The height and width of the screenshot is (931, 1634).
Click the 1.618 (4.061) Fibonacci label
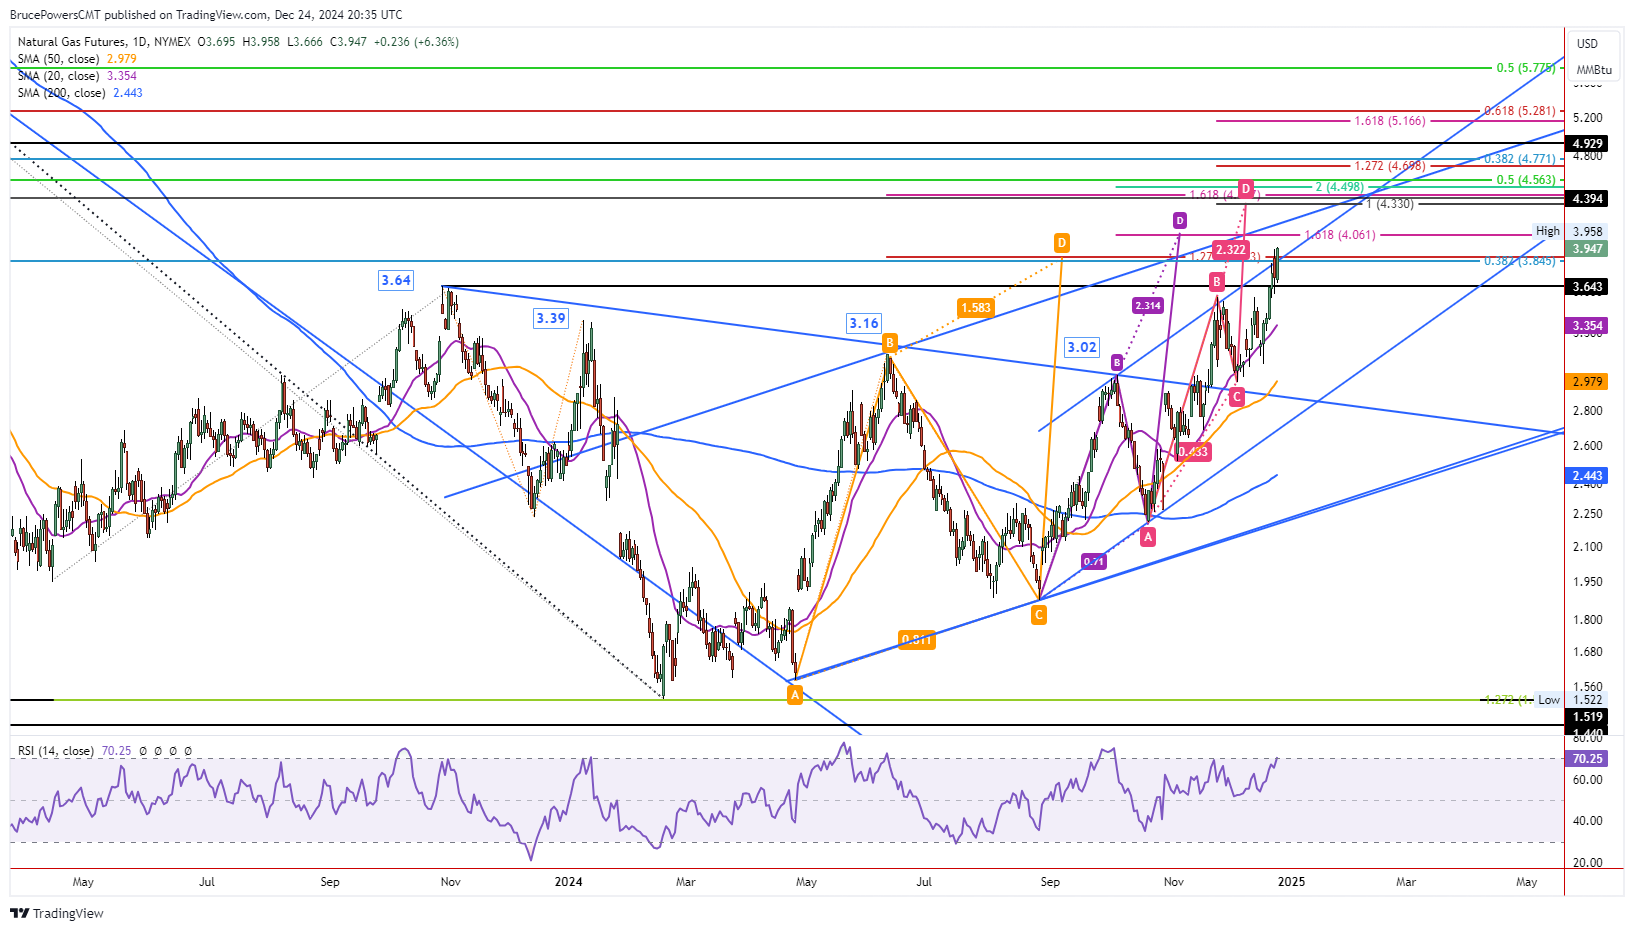click(x=1340, y=235)
